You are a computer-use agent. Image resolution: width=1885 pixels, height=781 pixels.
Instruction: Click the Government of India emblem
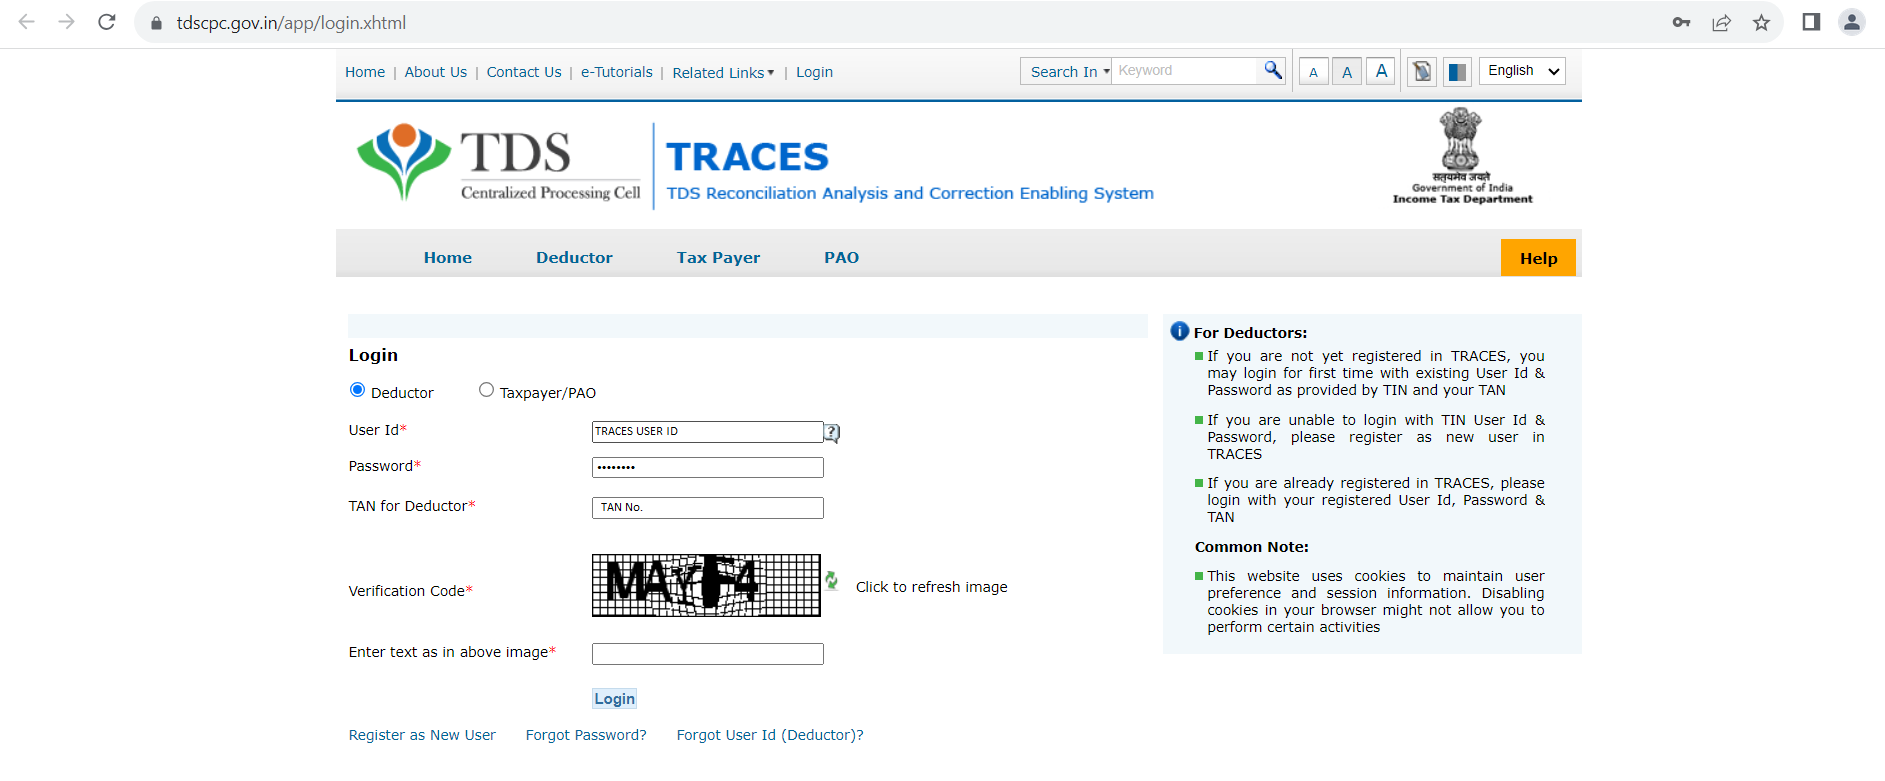pos(1461,156)
